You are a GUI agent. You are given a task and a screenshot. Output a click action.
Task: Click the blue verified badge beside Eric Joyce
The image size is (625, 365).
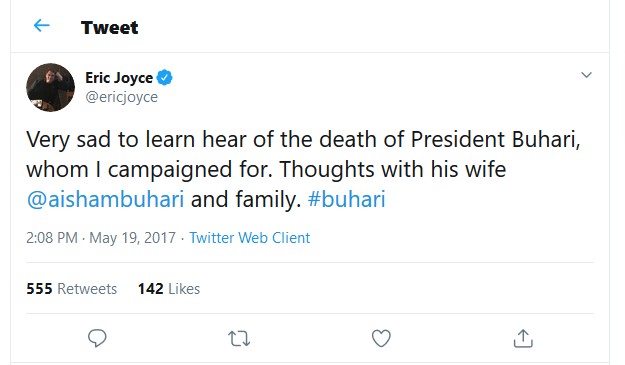pos(164,77)
